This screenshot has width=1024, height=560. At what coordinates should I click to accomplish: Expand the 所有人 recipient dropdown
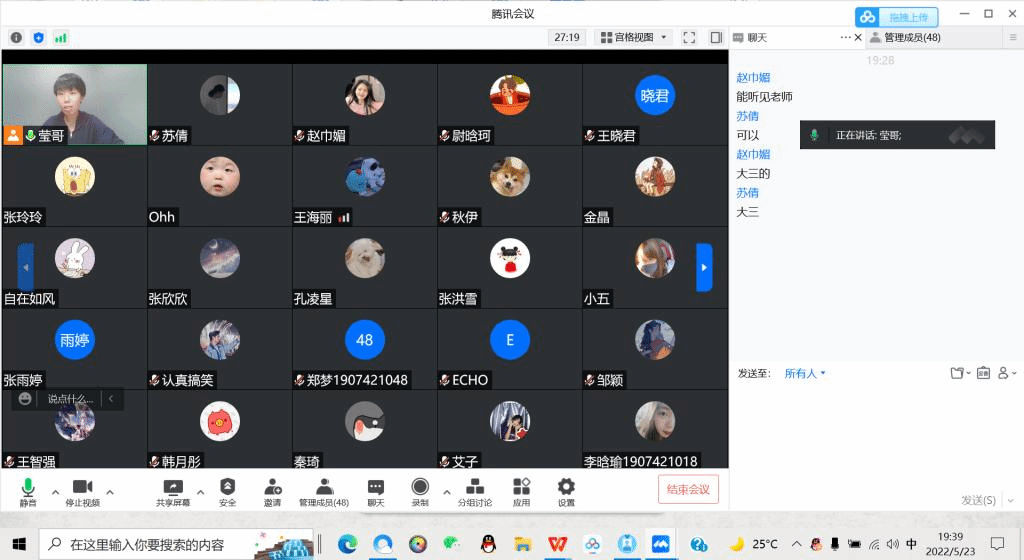pos(805,373)
